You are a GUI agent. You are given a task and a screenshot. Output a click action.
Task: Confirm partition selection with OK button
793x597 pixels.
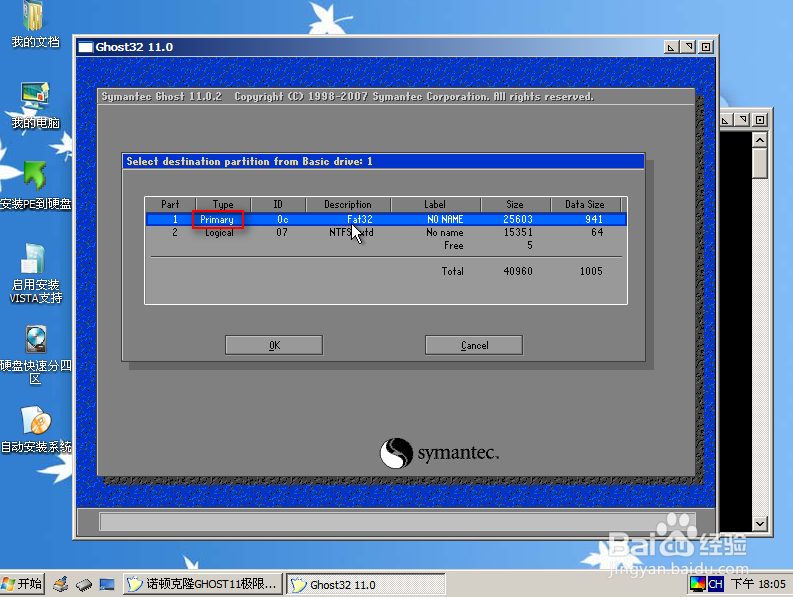274,345
